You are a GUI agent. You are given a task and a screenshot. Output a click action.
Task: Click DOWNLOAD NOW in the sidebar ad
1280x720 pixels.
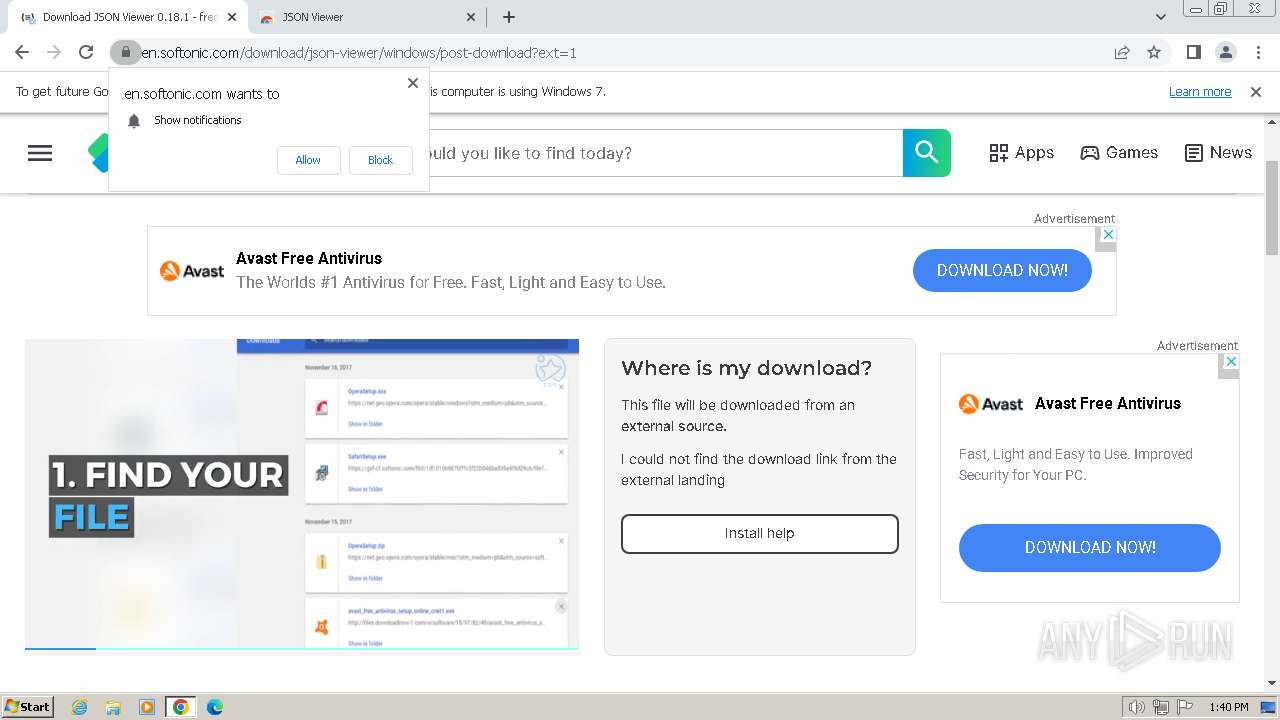1090,547
